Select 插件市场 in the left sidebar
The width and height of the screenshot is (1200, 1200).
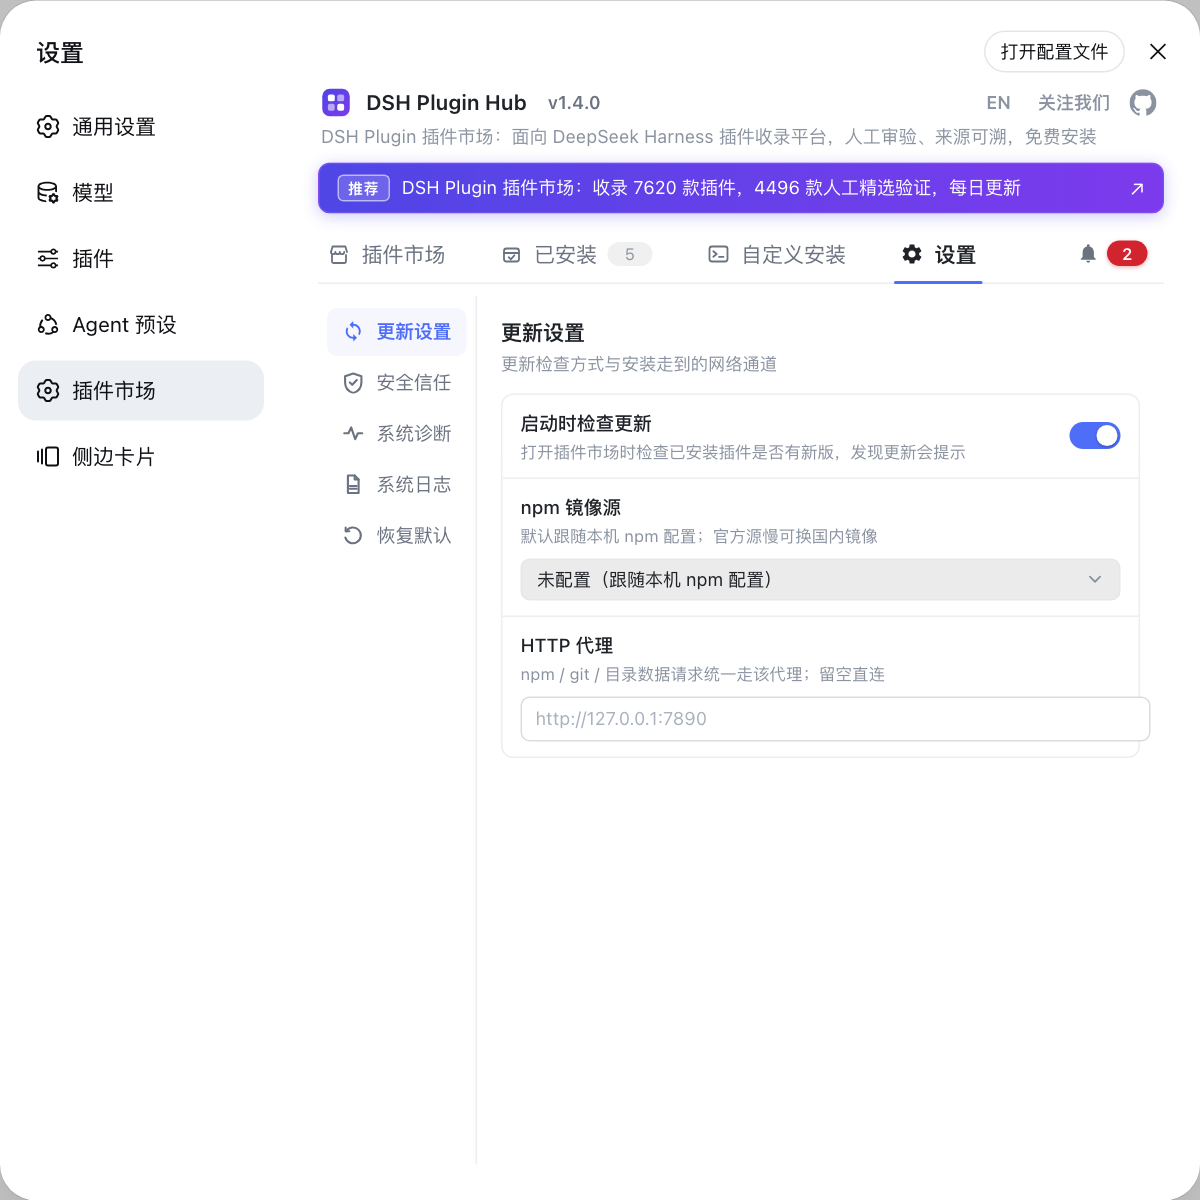141,391
